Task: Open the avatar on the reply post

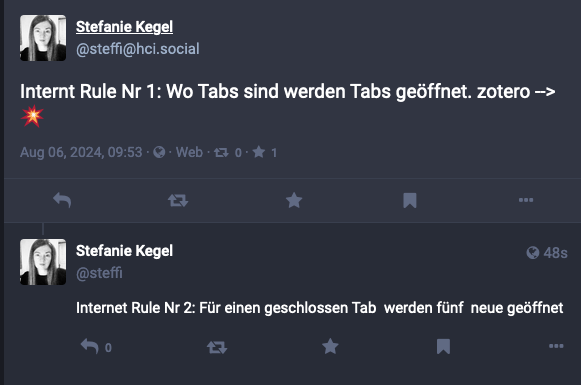Action: pos(43,262)
